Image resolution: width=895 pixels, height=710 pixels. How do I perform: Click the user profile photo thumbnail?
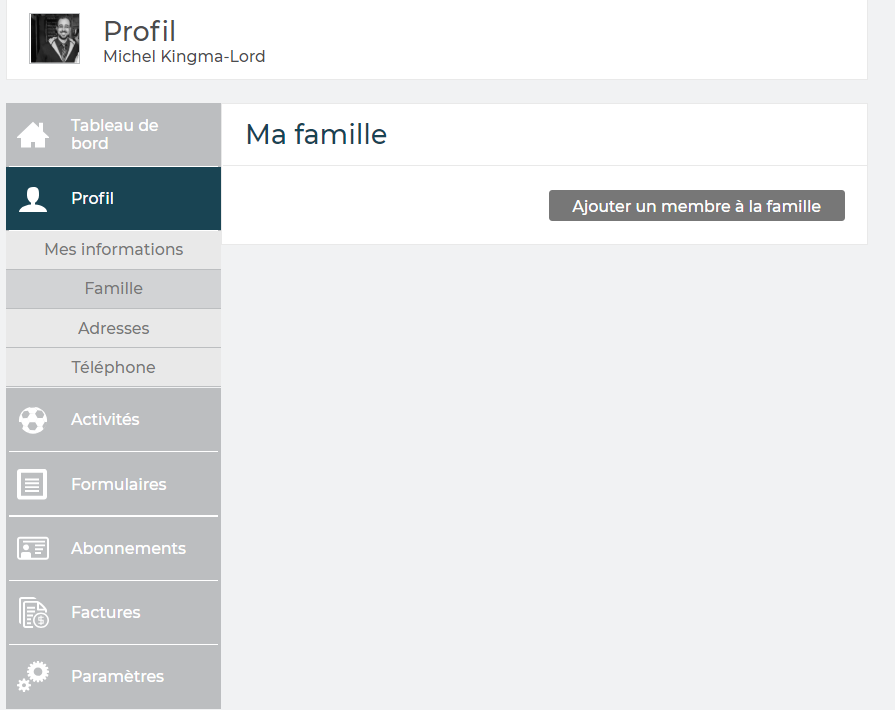click(x=55, y=39)
